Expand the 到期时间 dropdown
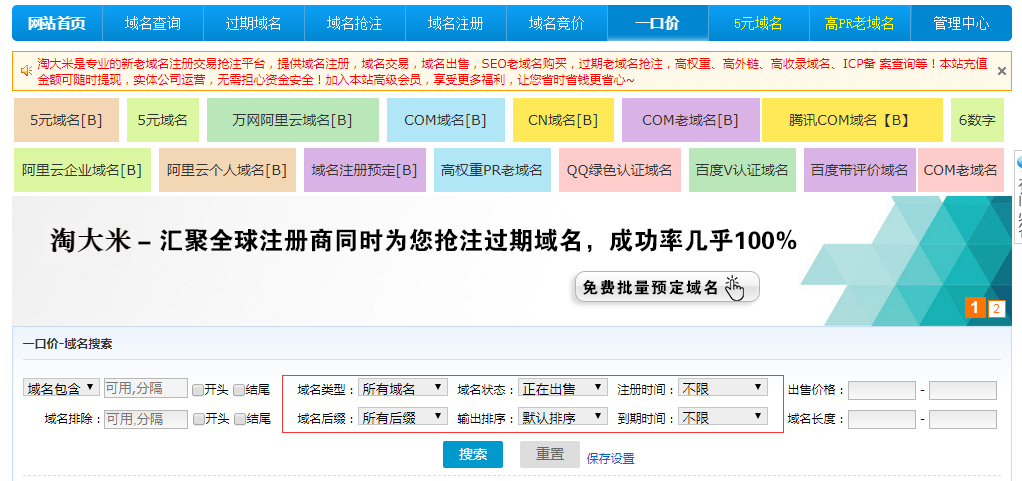1022x481 pixels. pyautogui.click(x=722, y=418)
